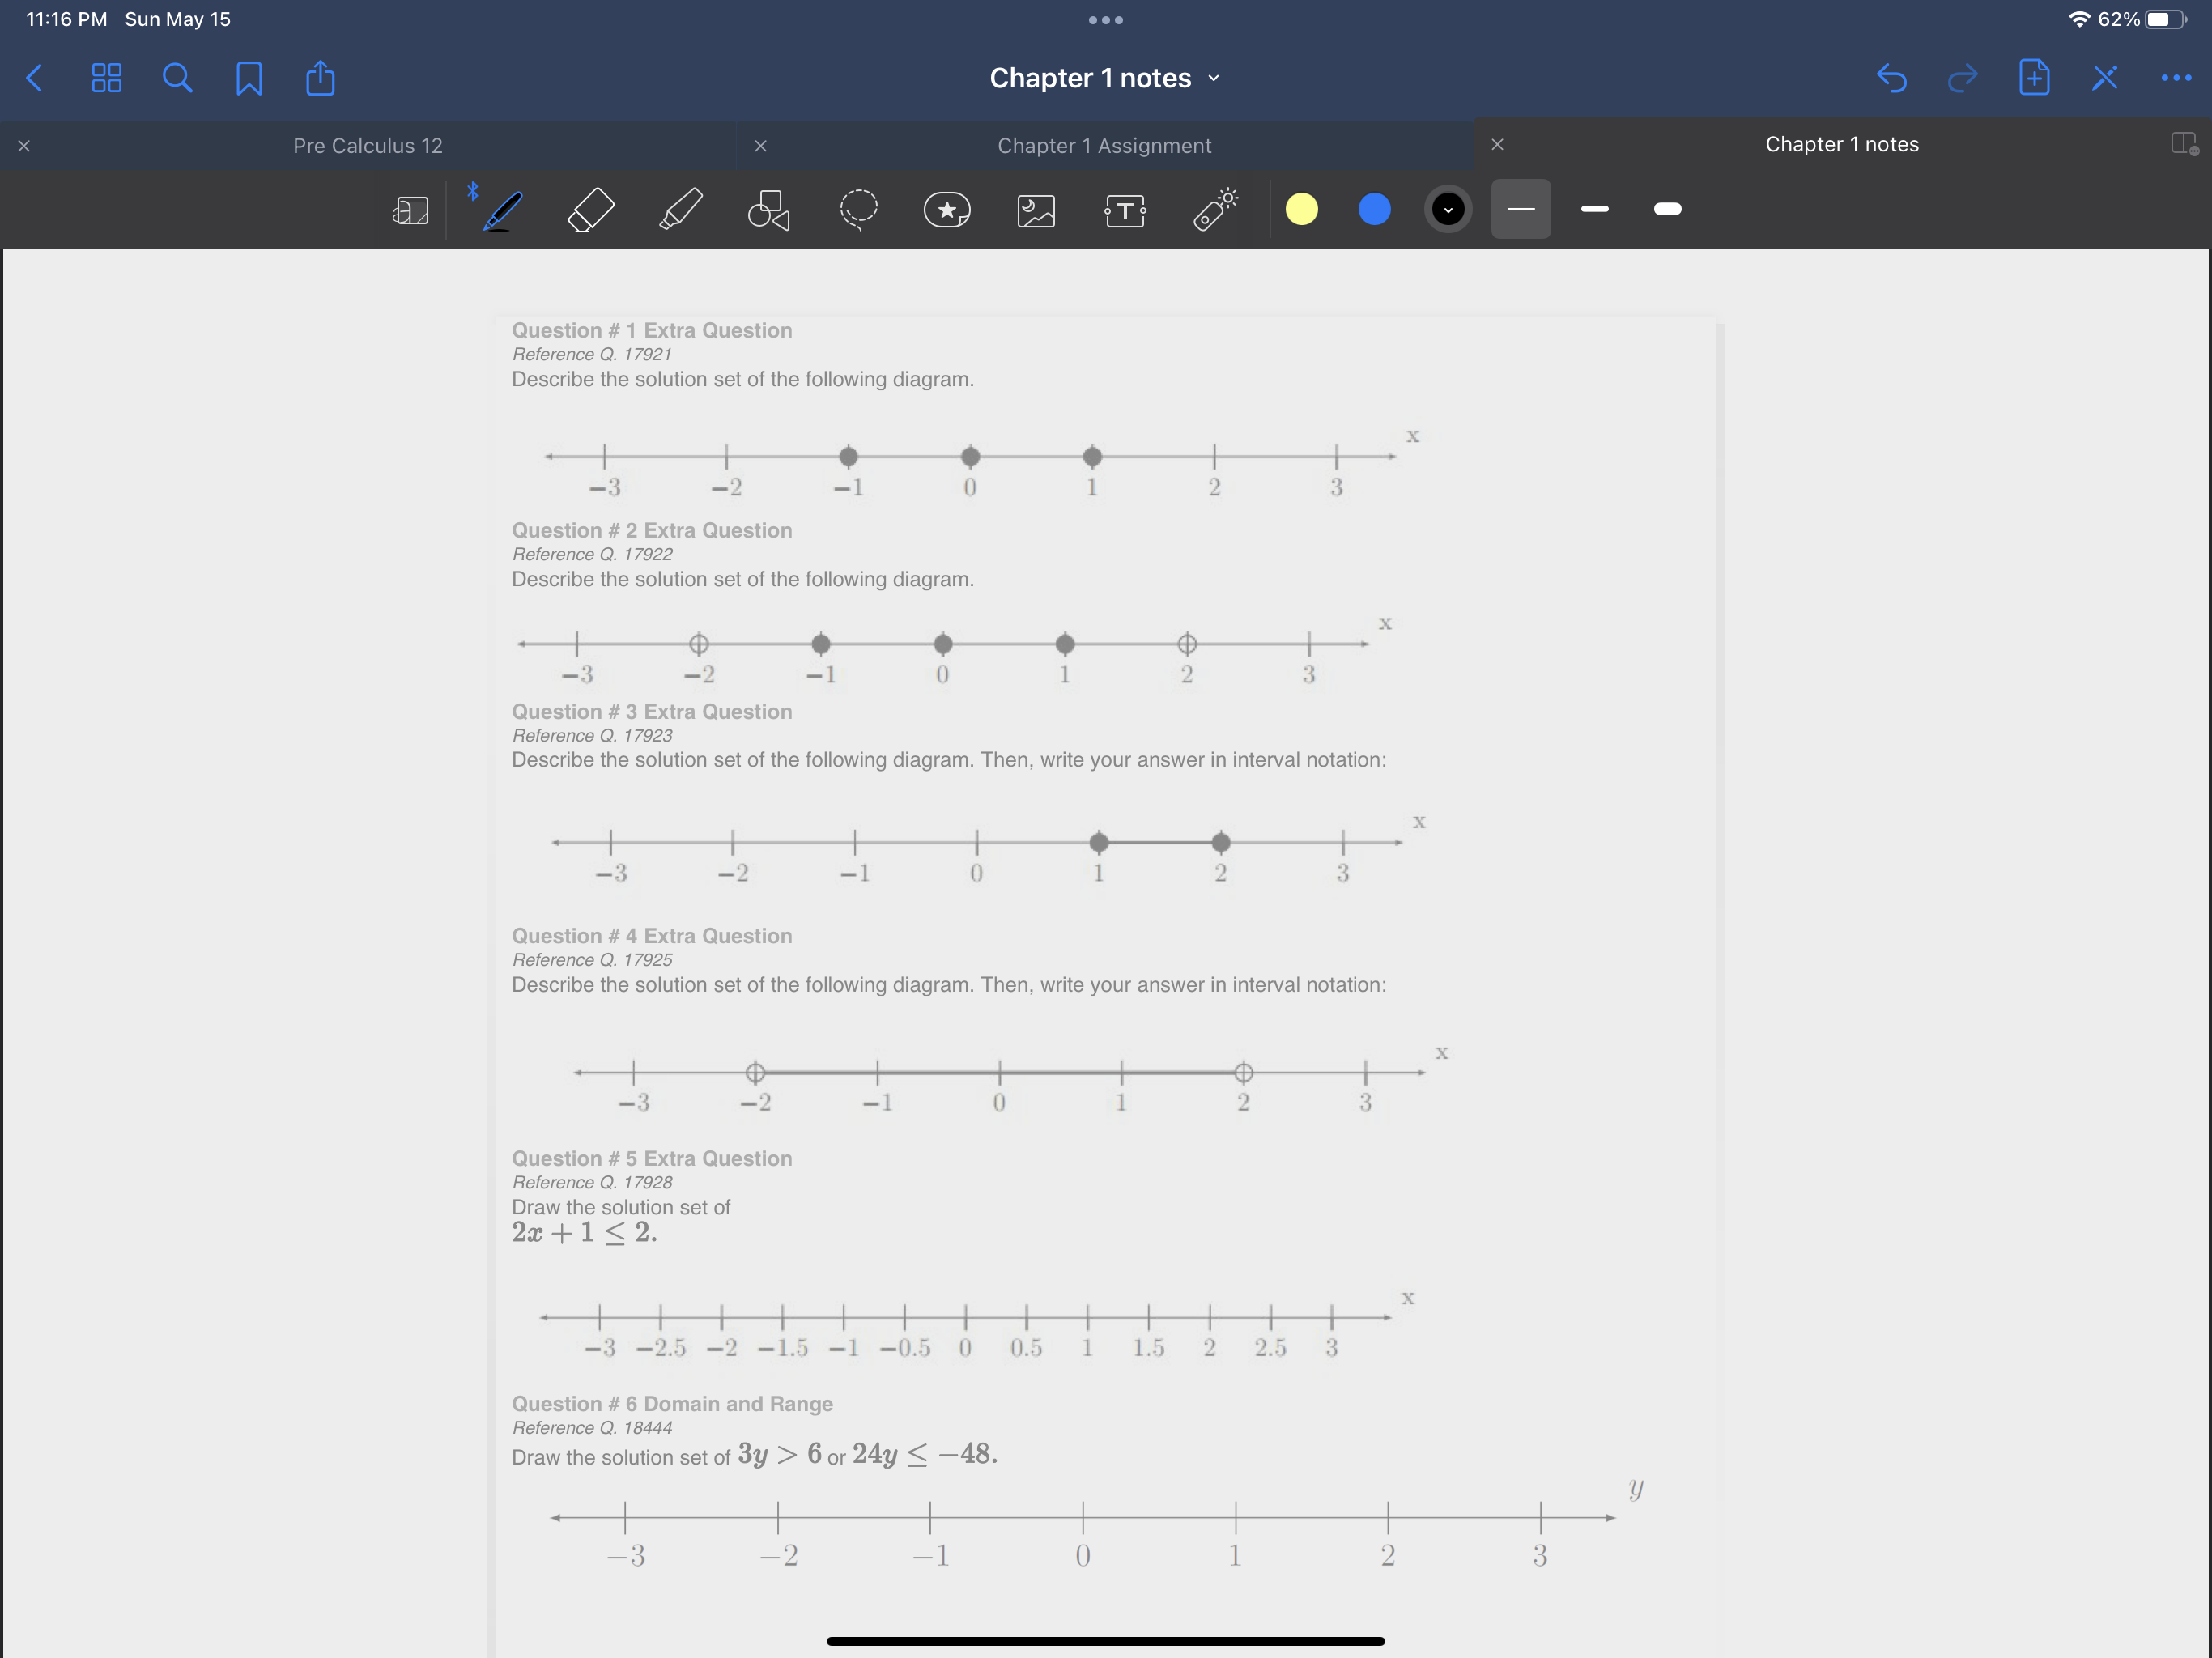Select the thinnest stroke width
The width and height of the screenshot is (2212, 1658).
tap(1520, 209)
